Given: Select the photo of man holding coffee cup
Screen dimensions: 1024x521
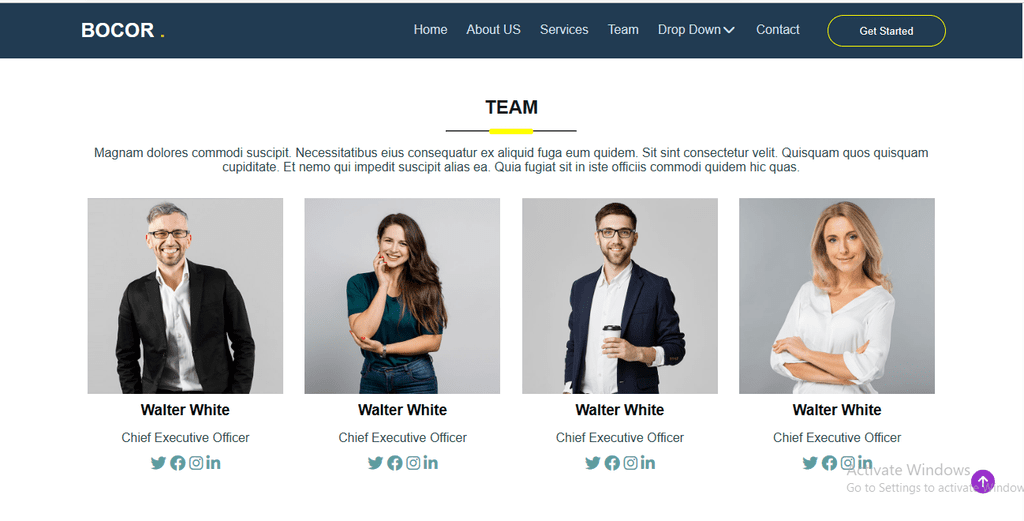Looking at the screenshot, I should pos(620,296).
